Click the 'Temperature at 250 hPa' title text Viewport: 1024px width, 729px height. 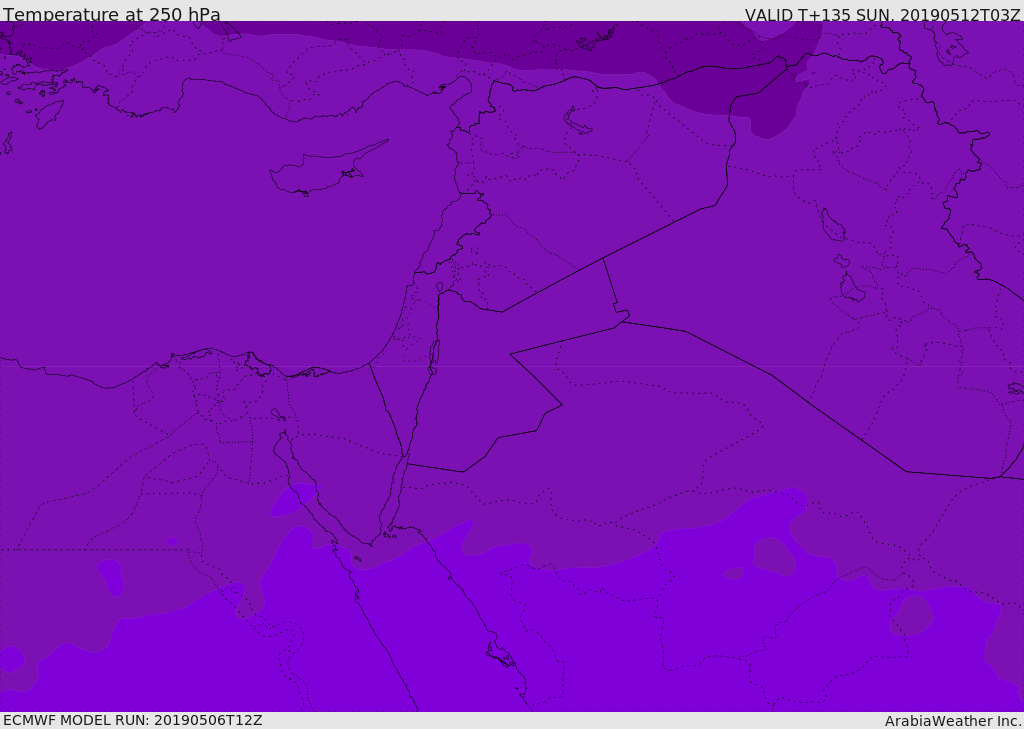112,14
